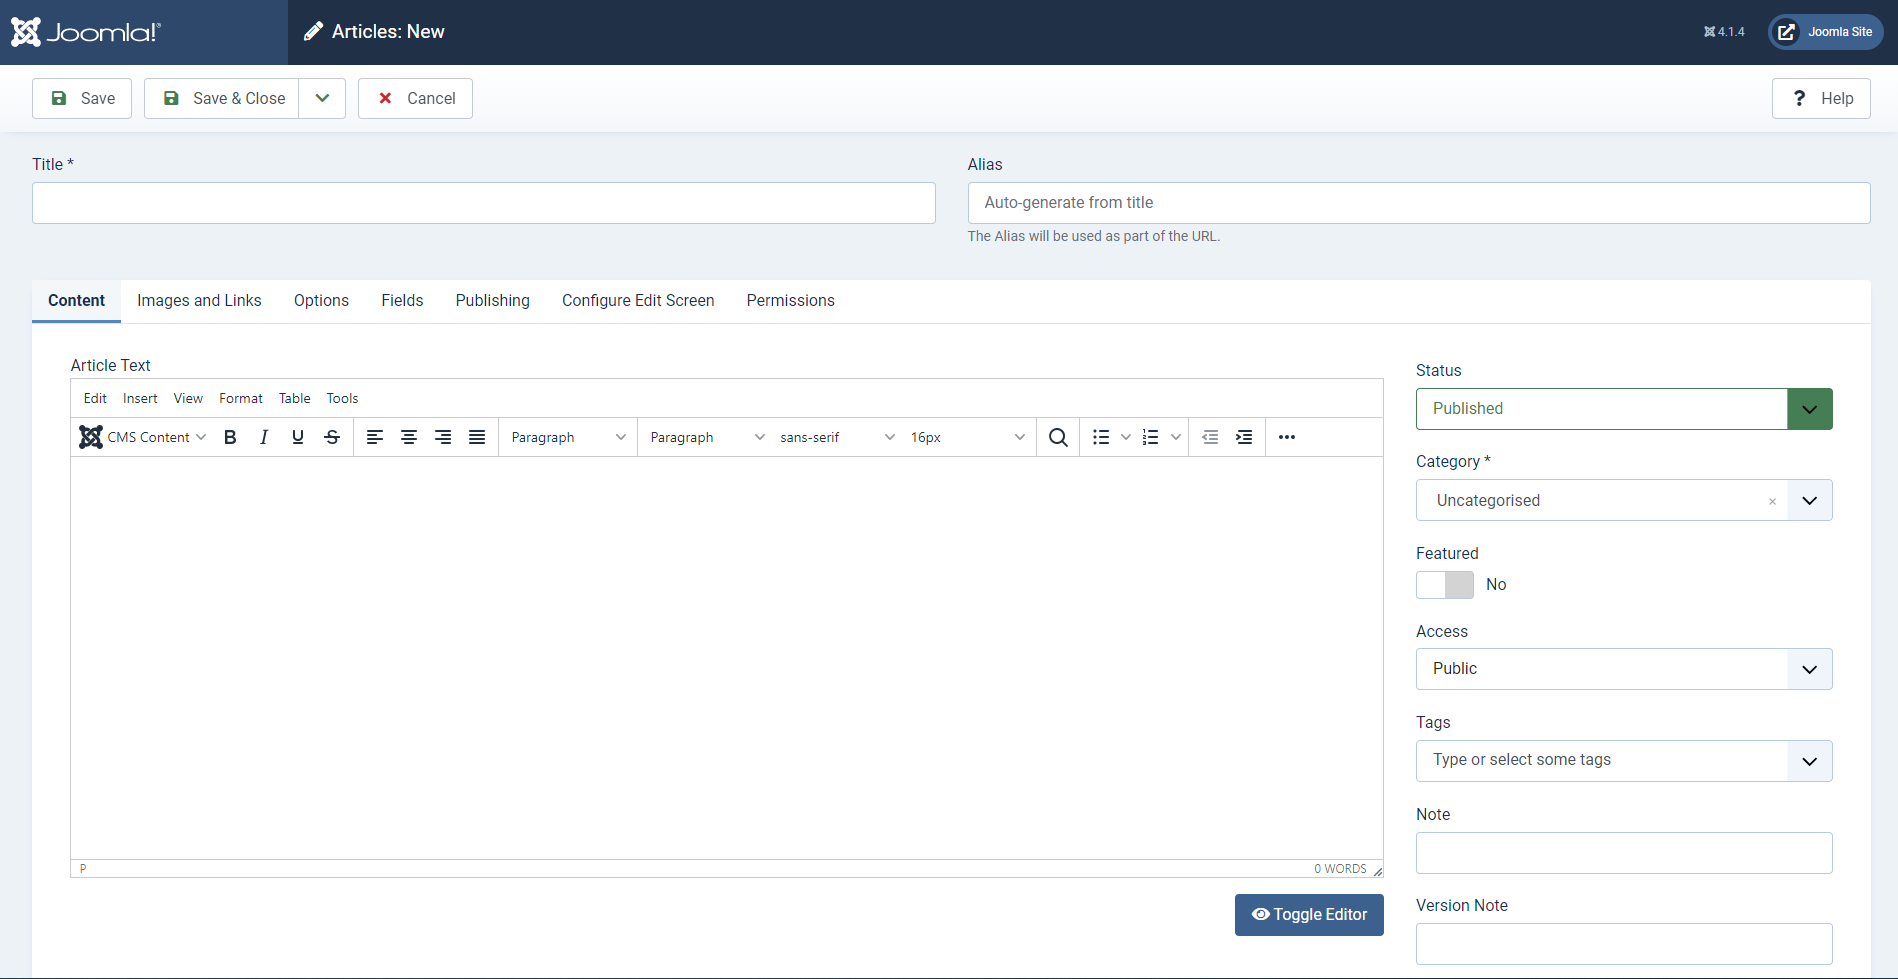Click the Save button

coord(82,98)
